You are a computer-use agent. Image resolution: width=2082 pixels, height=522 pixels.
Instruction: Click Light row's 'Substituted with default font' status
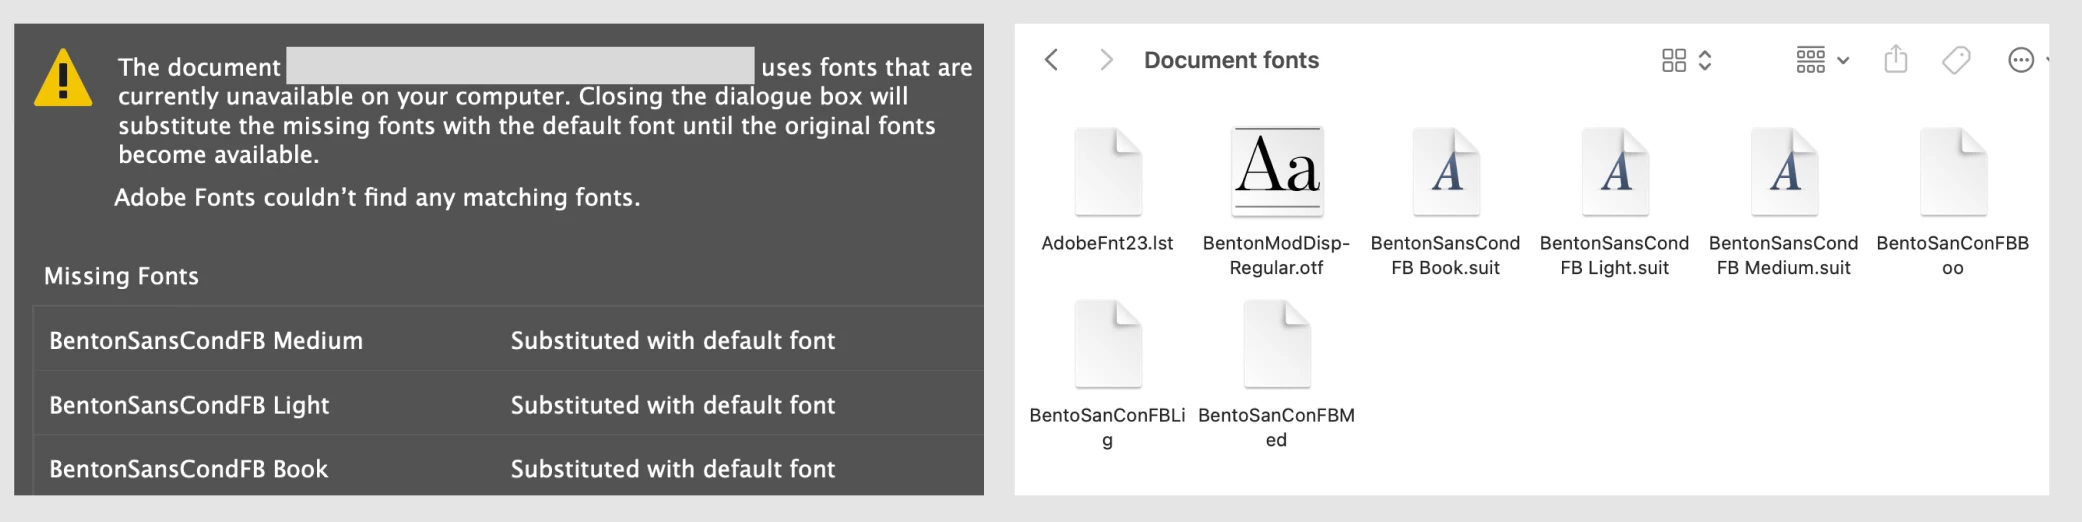pos(673,405)
